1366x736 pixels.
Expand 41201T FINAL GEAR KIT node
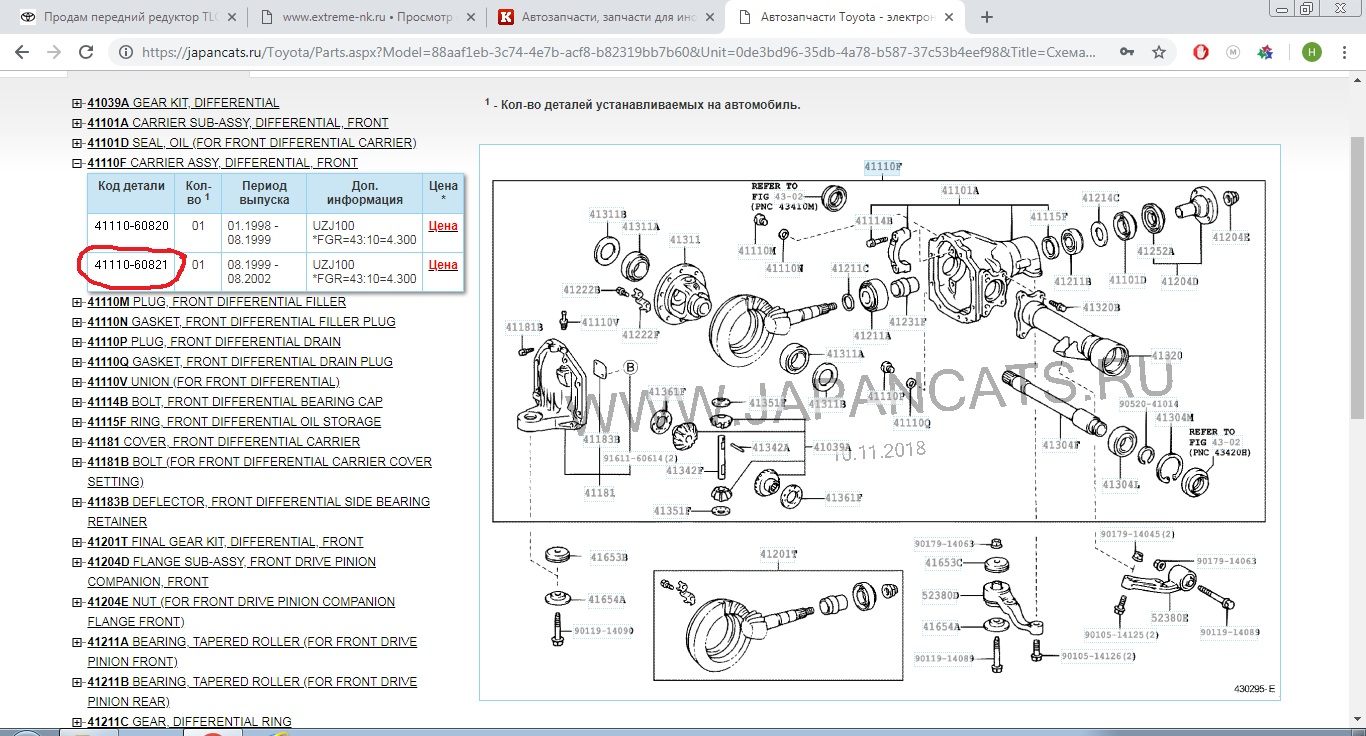(x=77, y=542)
